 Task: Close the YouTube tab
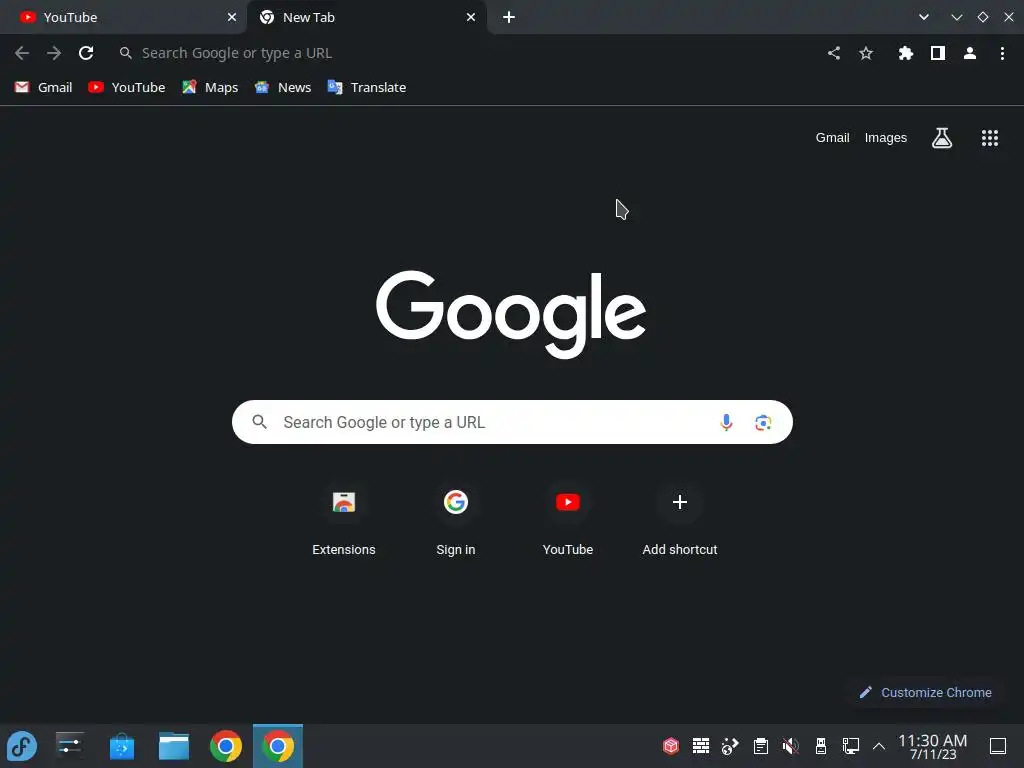pos(232,18)
